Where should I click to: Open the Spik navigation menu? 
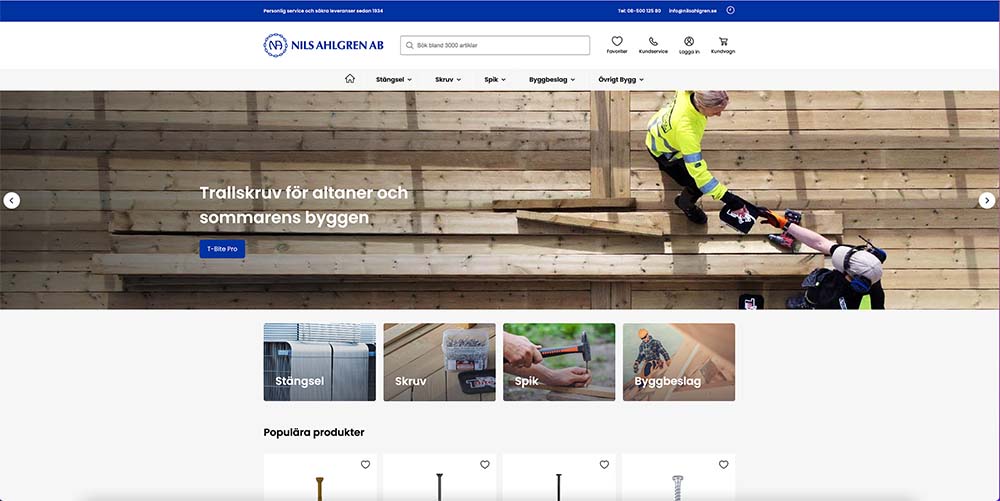click(x=495, y=79)
